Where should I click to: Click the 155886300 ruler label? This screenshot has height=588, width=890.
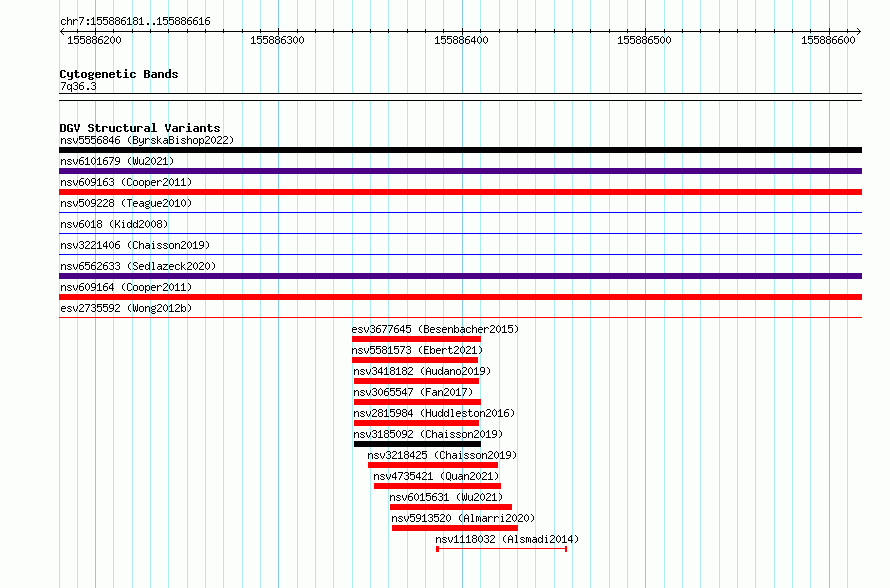277,40
